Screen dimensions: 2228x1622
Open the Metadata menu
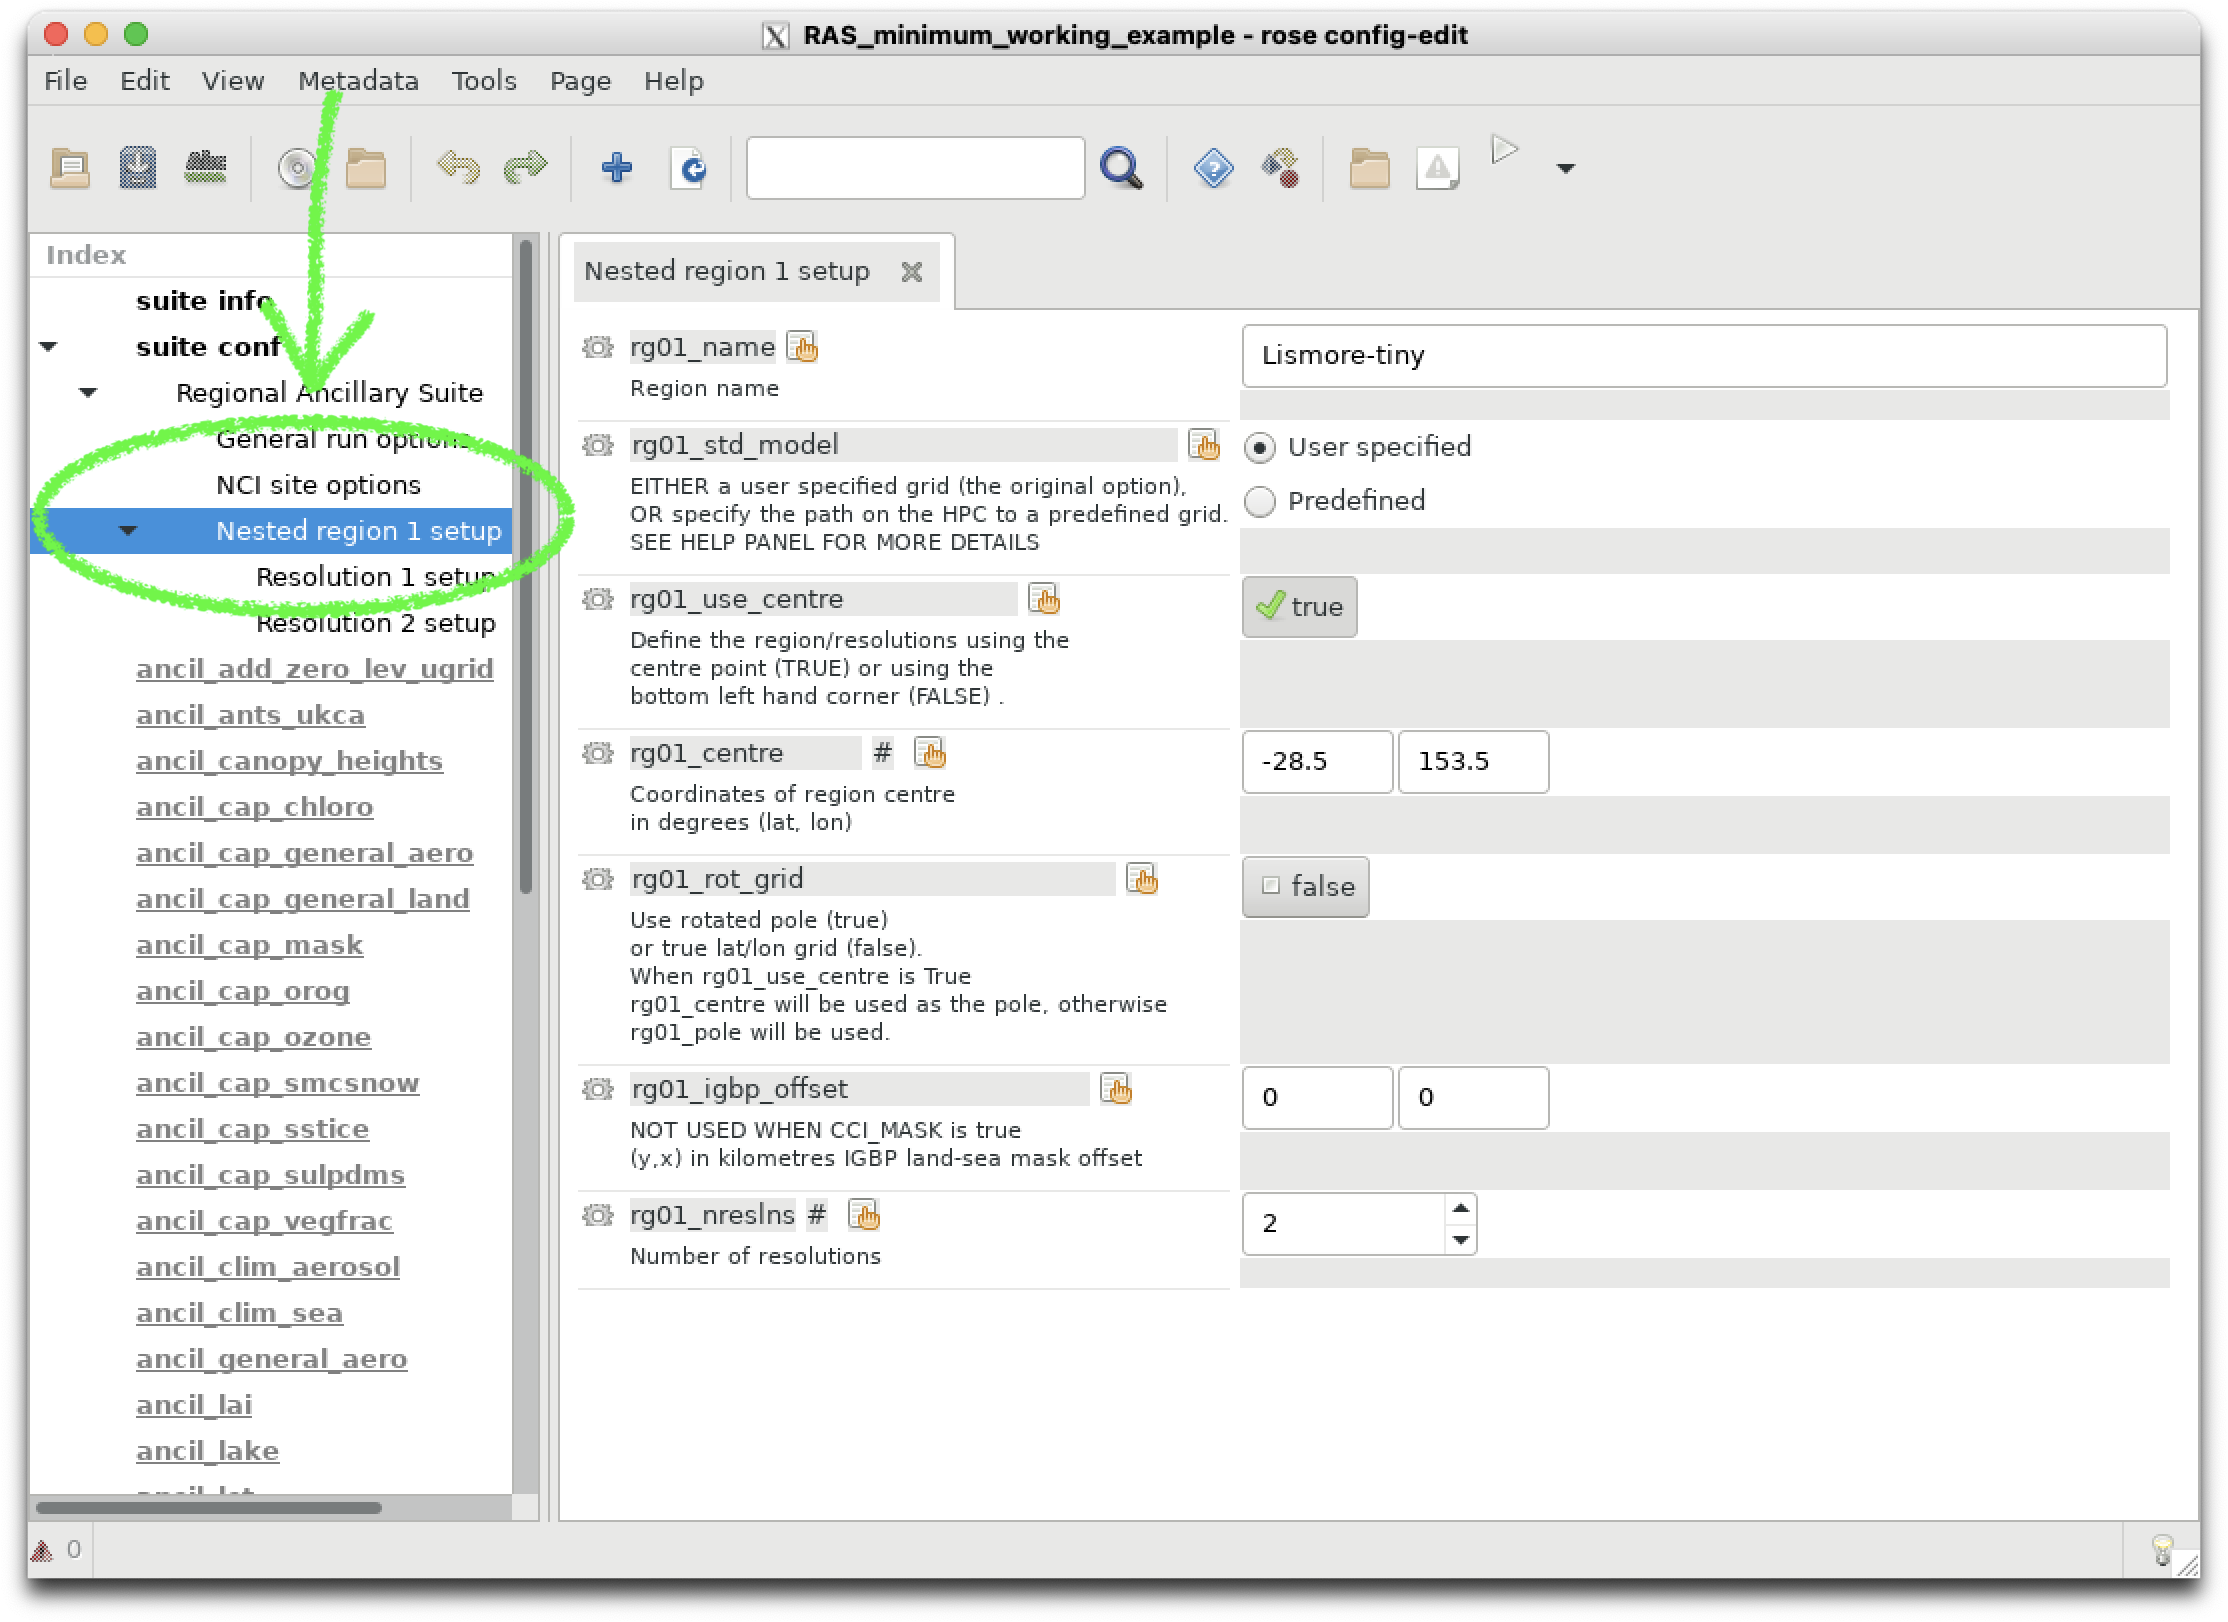pyautogui.click(x=358, y=81)
